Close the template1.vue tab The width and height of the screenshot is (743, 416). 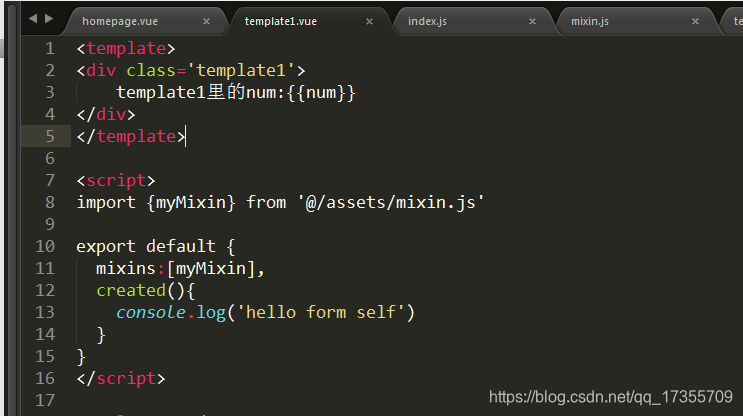[370, 21]
